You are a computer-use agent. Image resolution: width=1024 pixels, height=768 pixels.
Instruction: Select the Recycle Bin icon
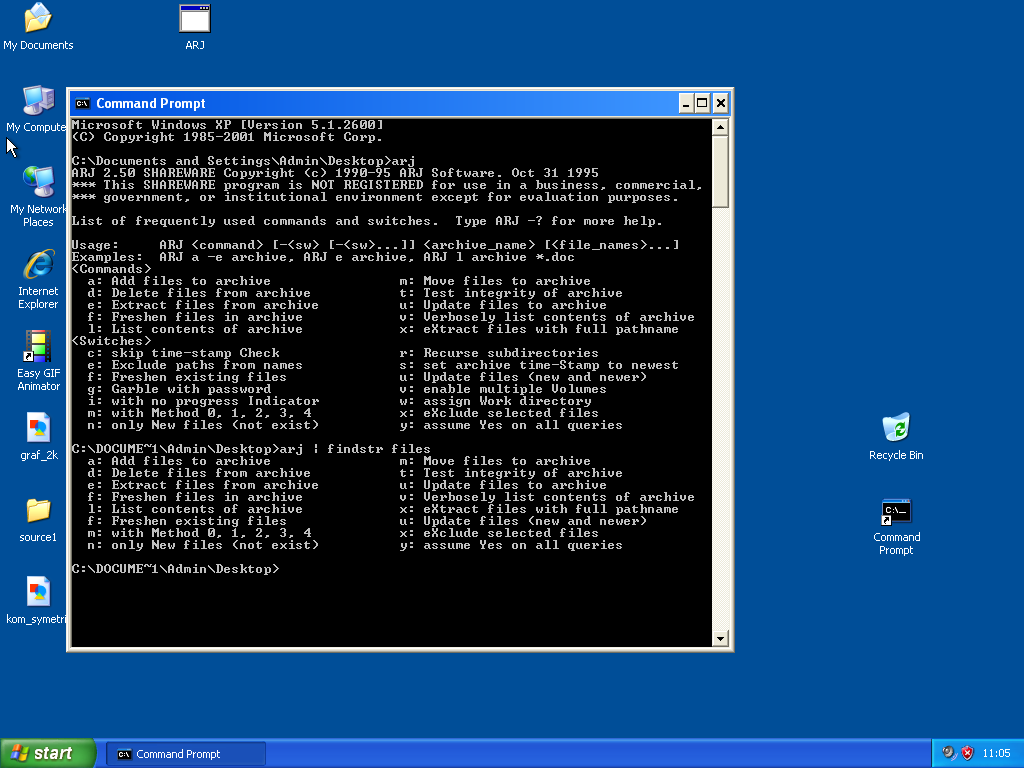(896, 437)
